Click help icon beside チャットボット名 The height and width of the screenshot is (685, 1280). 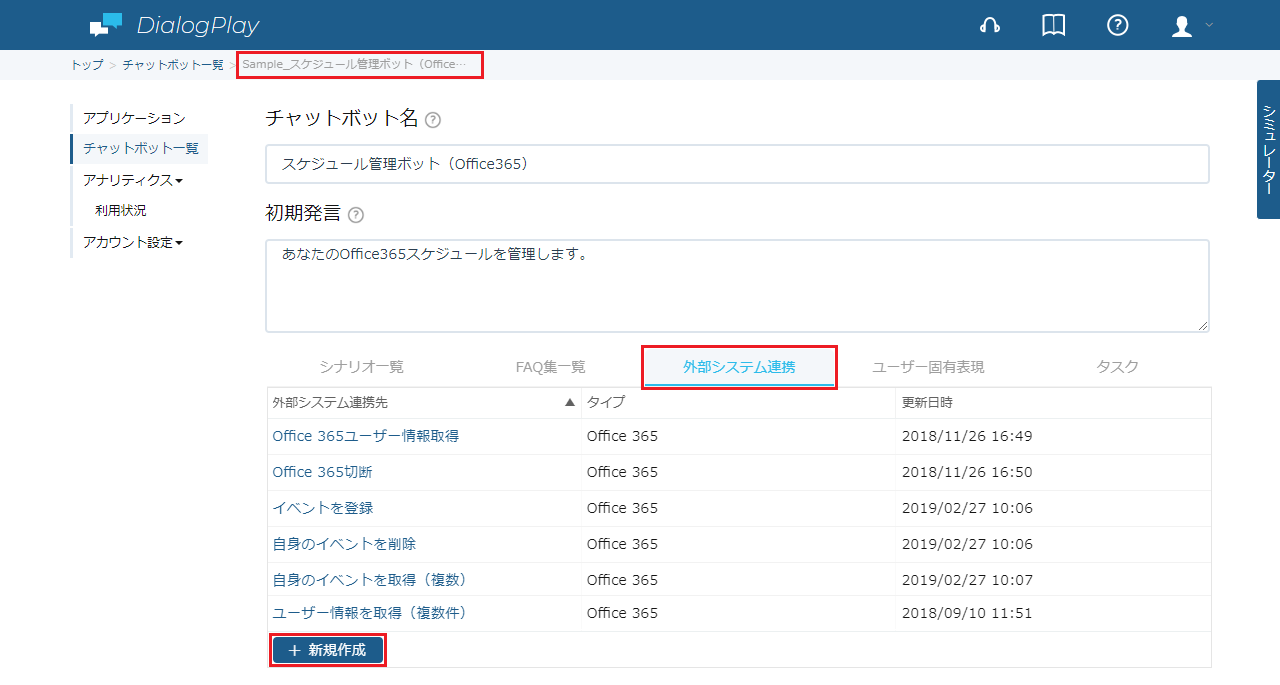(x=433, y=120)
